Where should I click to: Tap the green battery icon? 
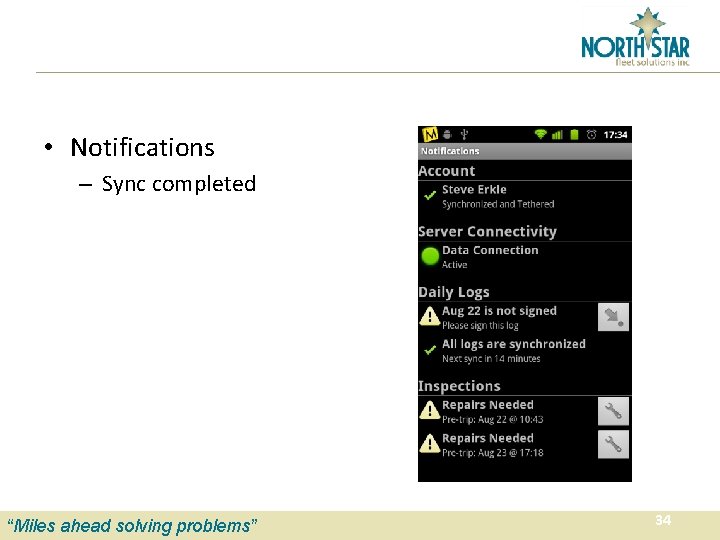click(x=574, y=135)
